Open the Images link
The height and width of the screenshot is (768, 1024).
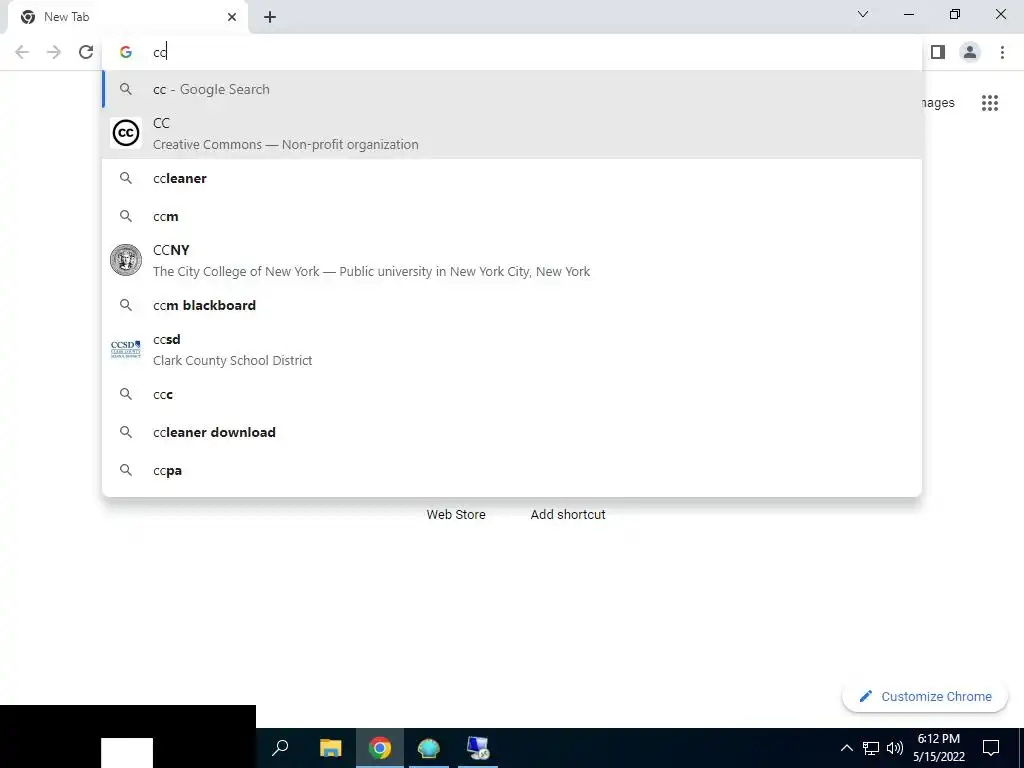pyautogui.click(x=938, y=103)
